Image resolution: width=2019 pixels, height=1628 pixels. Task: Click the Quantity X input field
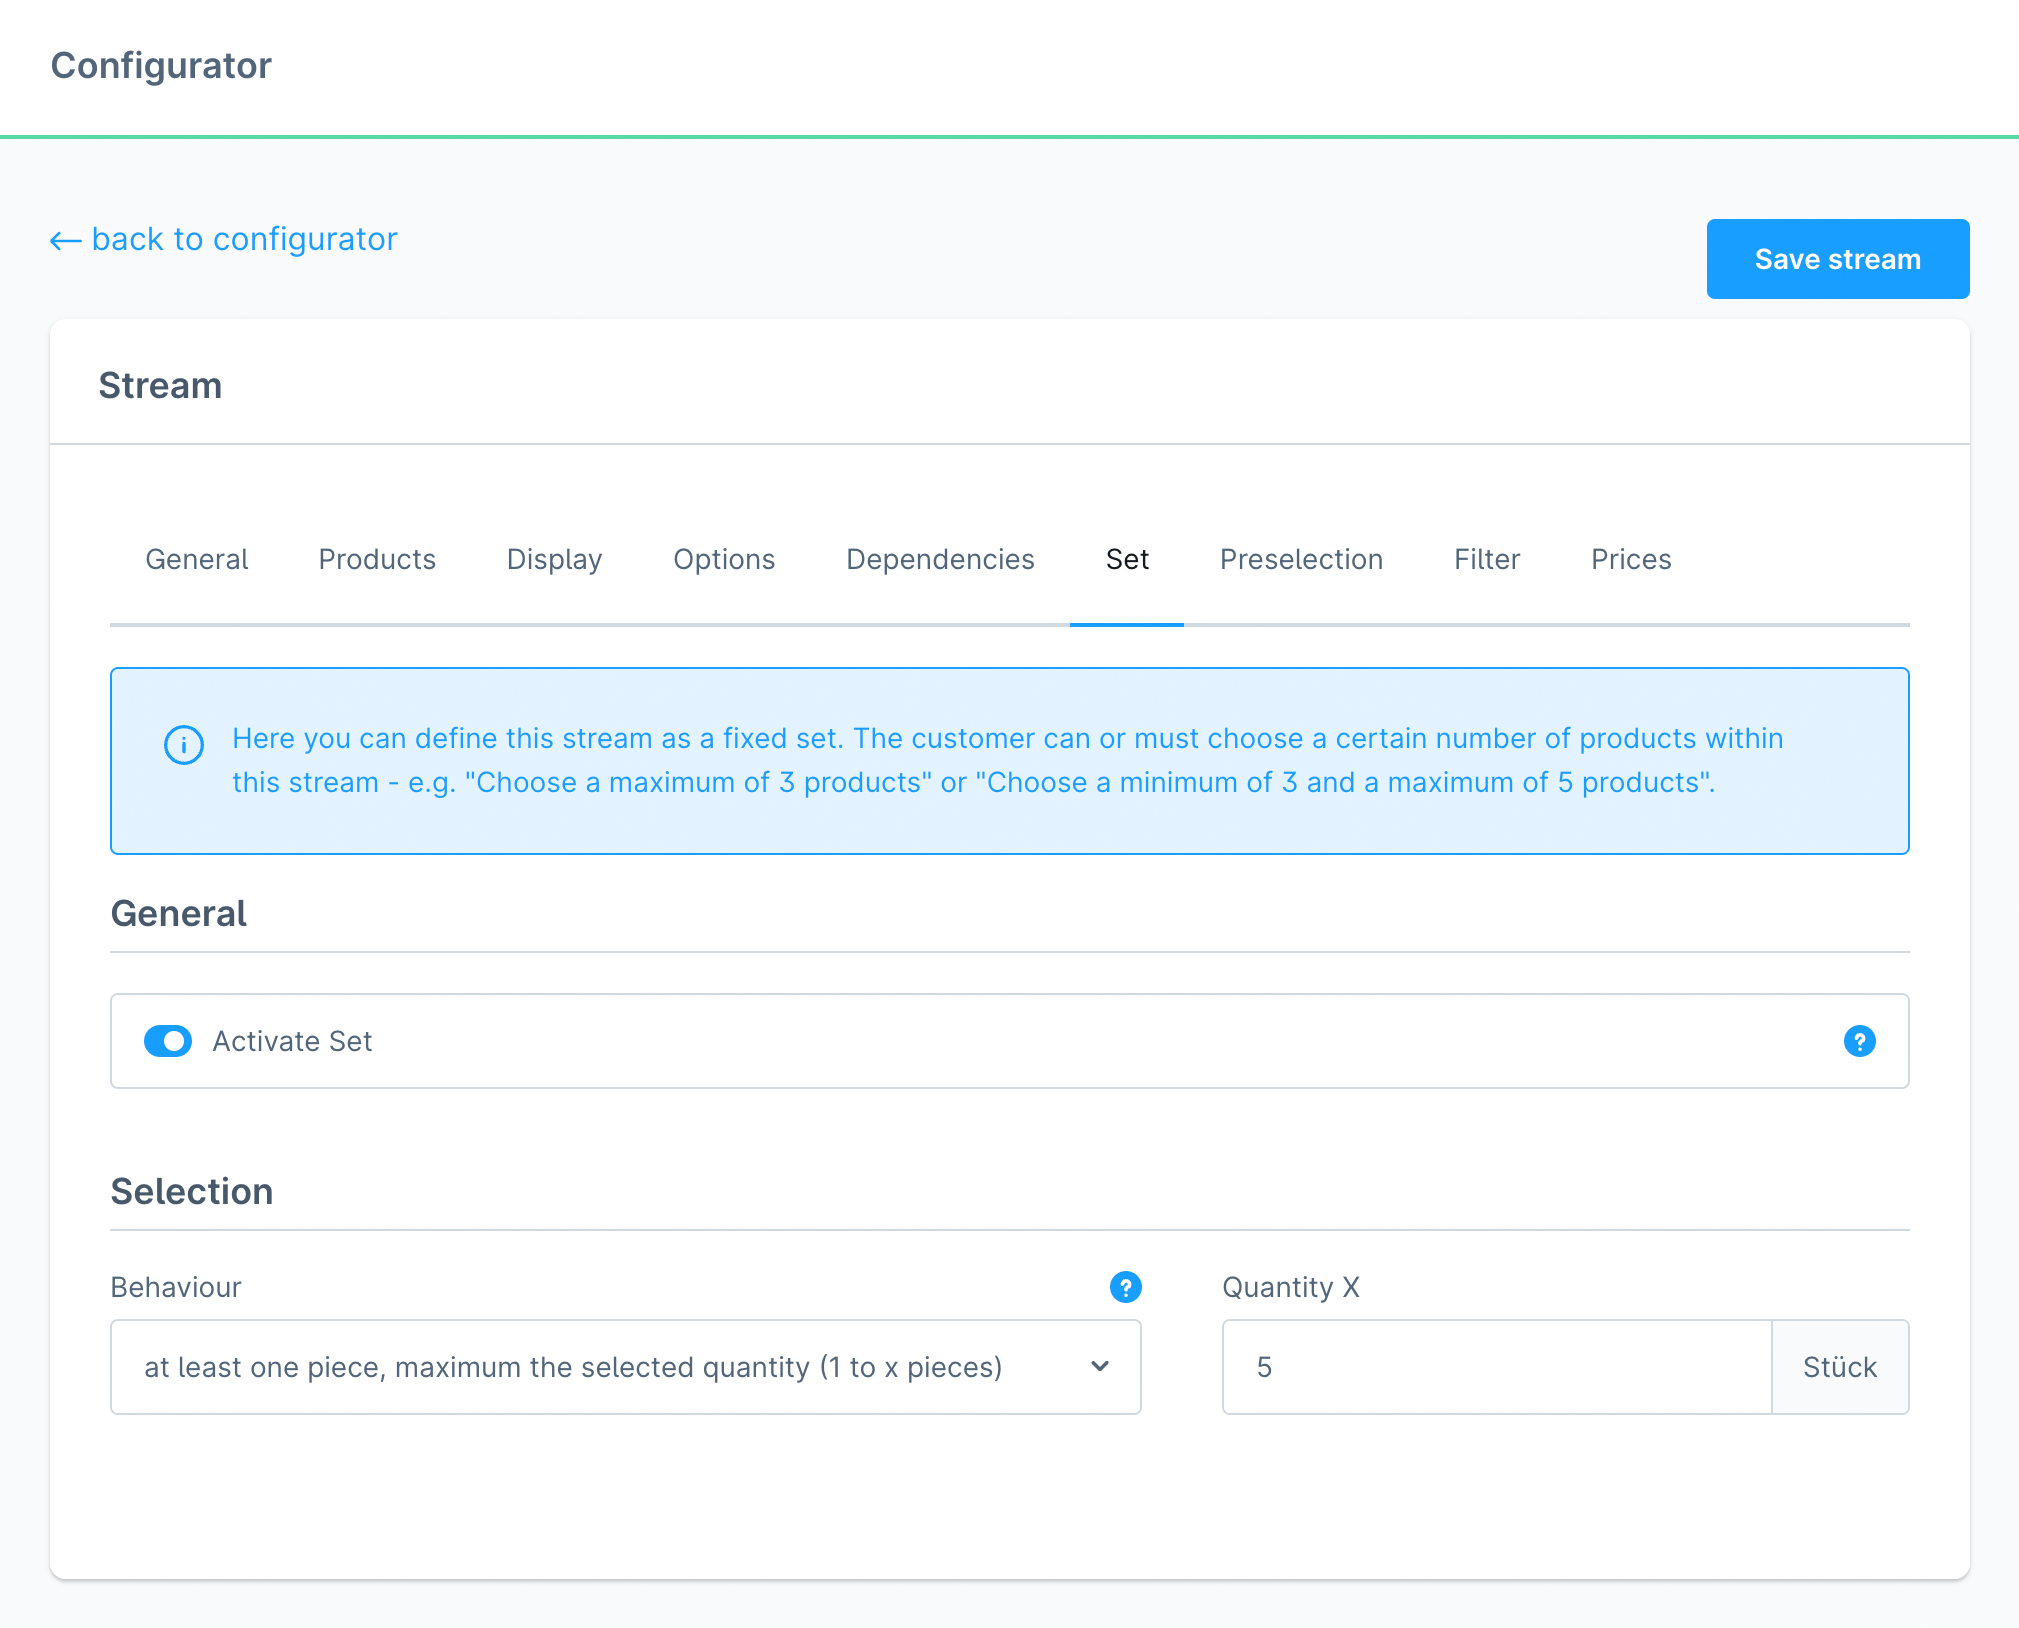click(x=1496, y=1367)
